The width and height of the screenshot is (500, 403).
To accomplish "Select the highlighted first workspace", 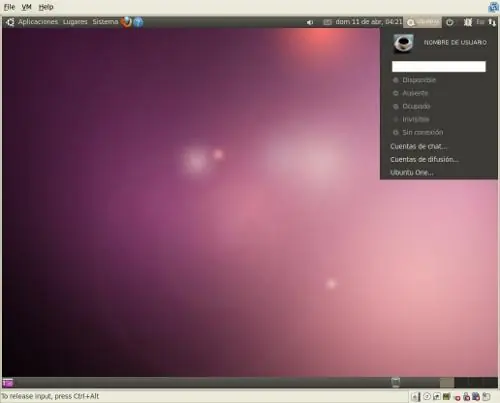I will 447,382.
